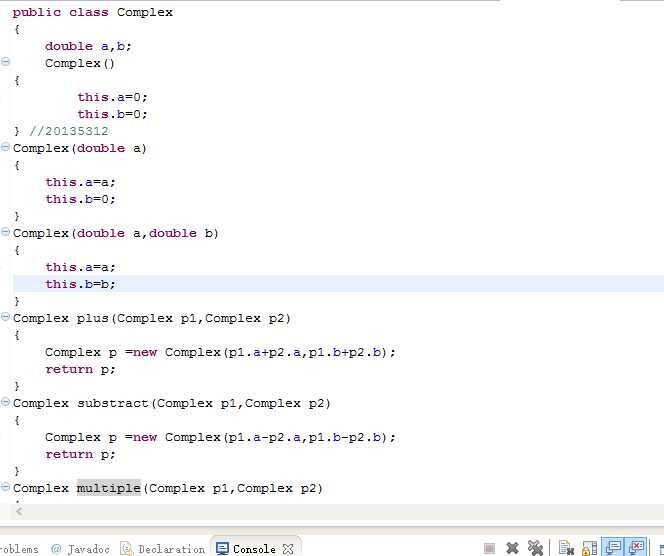
Task: Click the Javadoc tab @ icon
Action: pyautogui.click(x=56, y=549)
